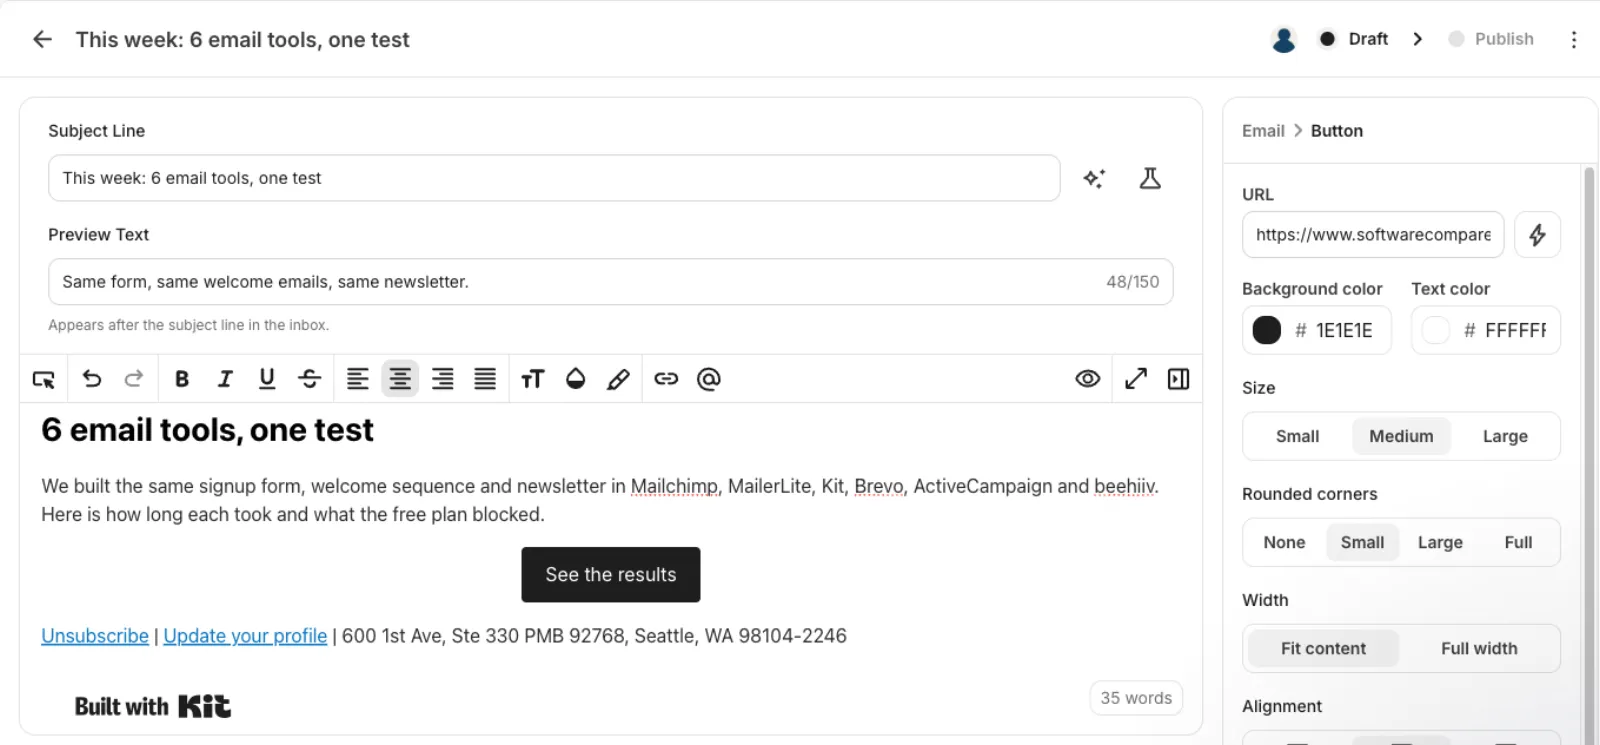
Task: Insert personalization with the @ icon
Action: coord(709,379)
